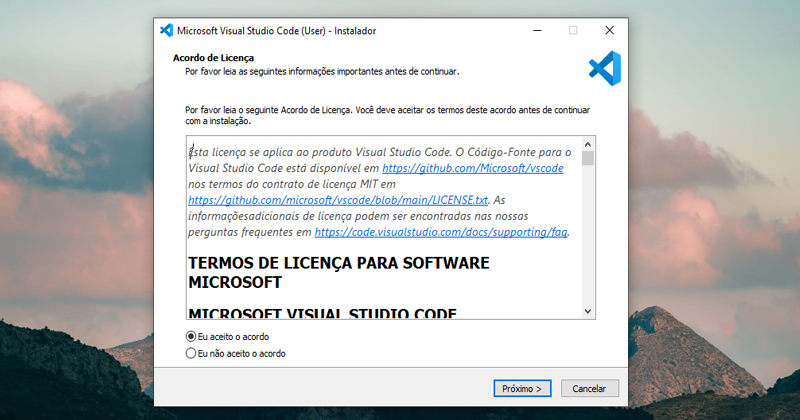800x420 pixels.
Task: Click the large VS Code logo in the header
Action: pos(605,67)
